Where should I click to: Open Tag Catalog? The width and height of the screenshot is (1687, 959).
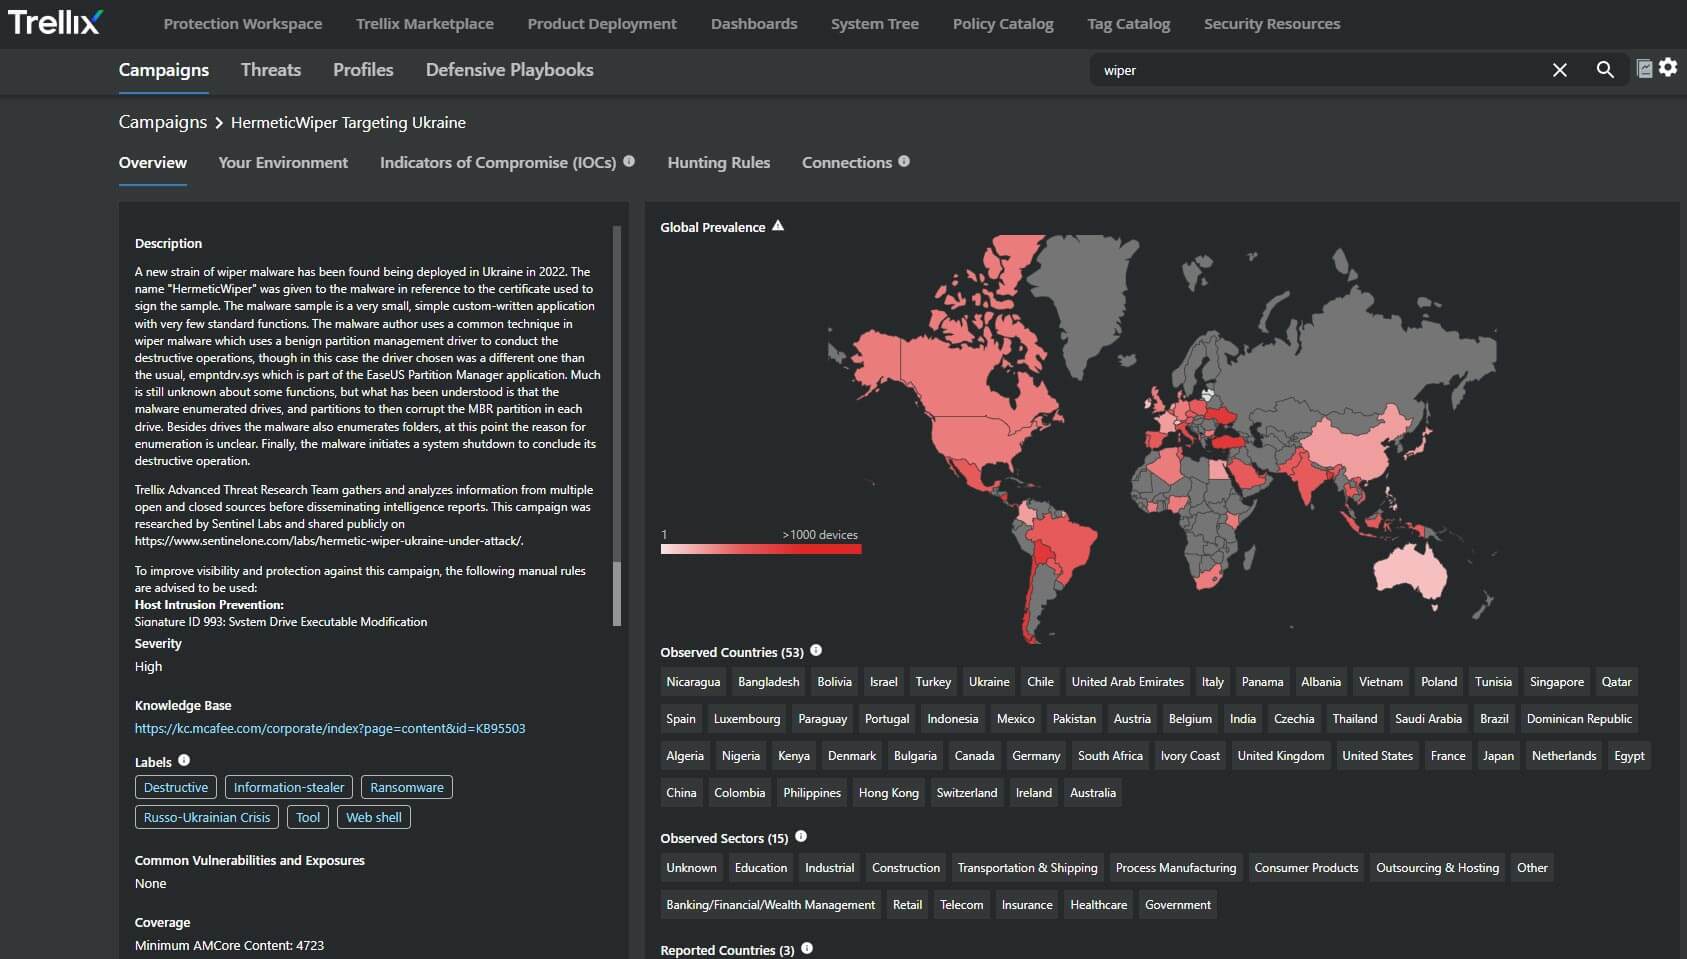1129,24
